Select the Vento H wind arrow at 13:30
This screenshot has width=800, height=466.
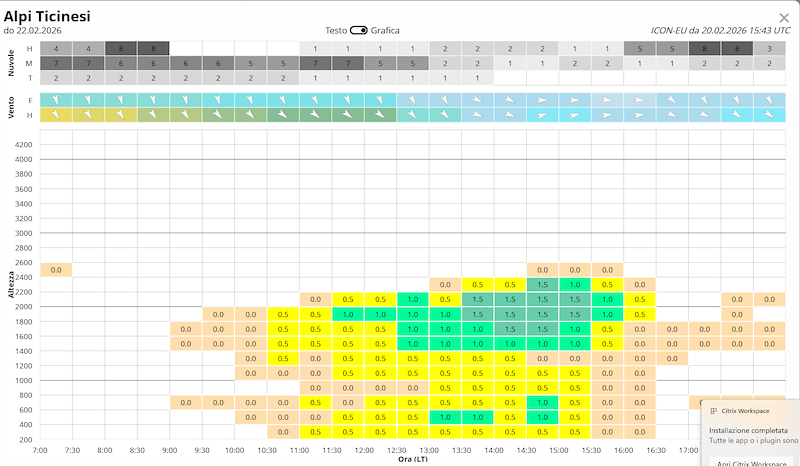(x=478, y=115)
